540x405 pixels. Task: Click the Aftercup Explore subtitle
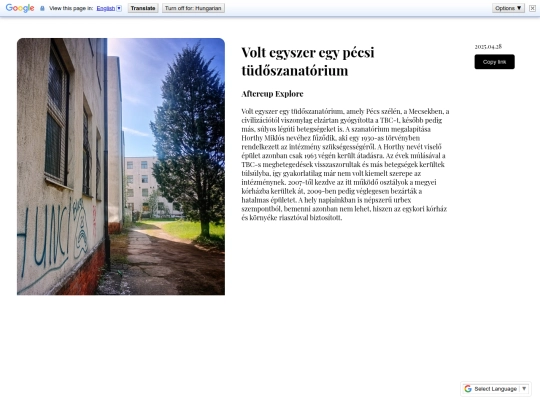[x=272, y=94]
